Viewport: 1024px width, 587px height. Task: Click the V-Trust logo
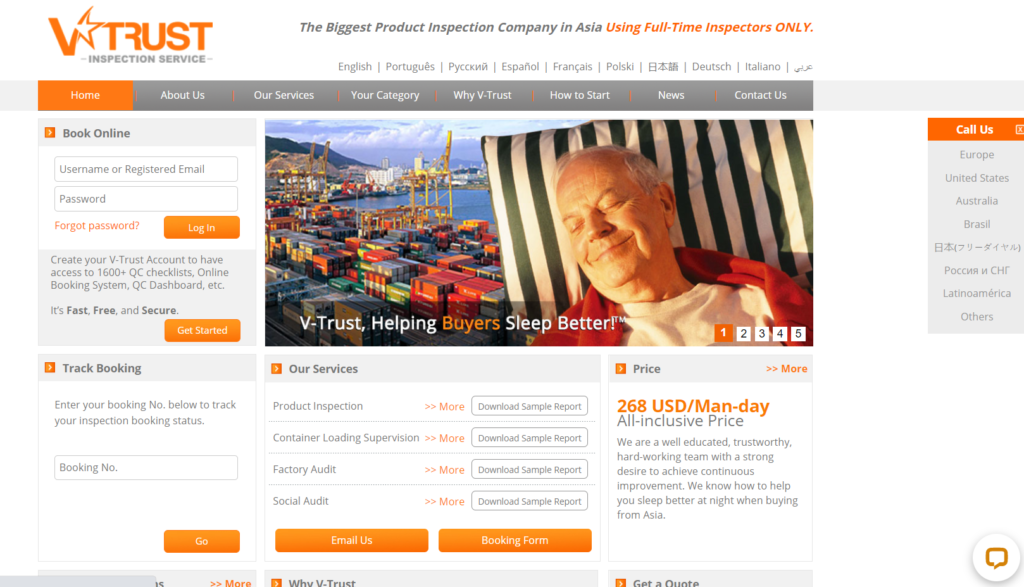click(131, 36)
